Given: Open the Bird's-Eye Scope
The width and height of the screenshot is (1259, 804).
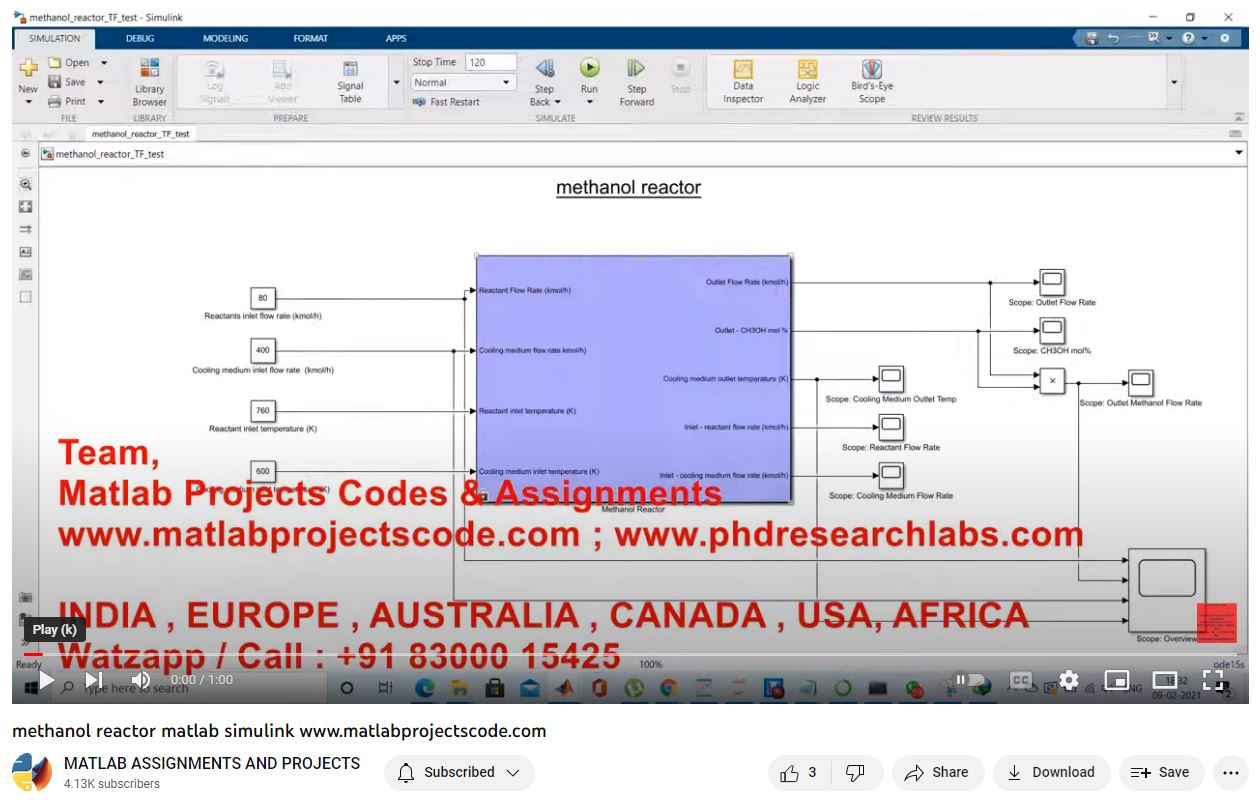Looking at the screenshot, I should click(872, 80).
